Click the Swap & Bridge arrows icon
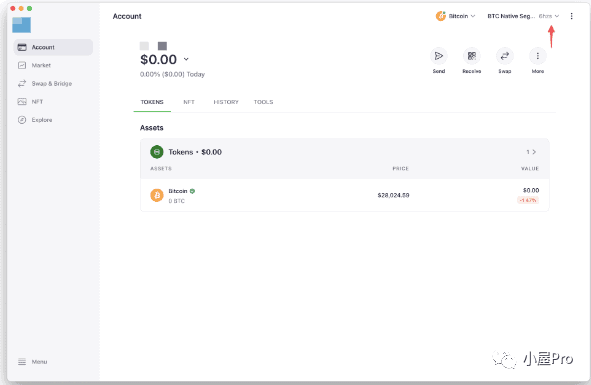Viewport: 591px width, 385px height. (22, 83)
